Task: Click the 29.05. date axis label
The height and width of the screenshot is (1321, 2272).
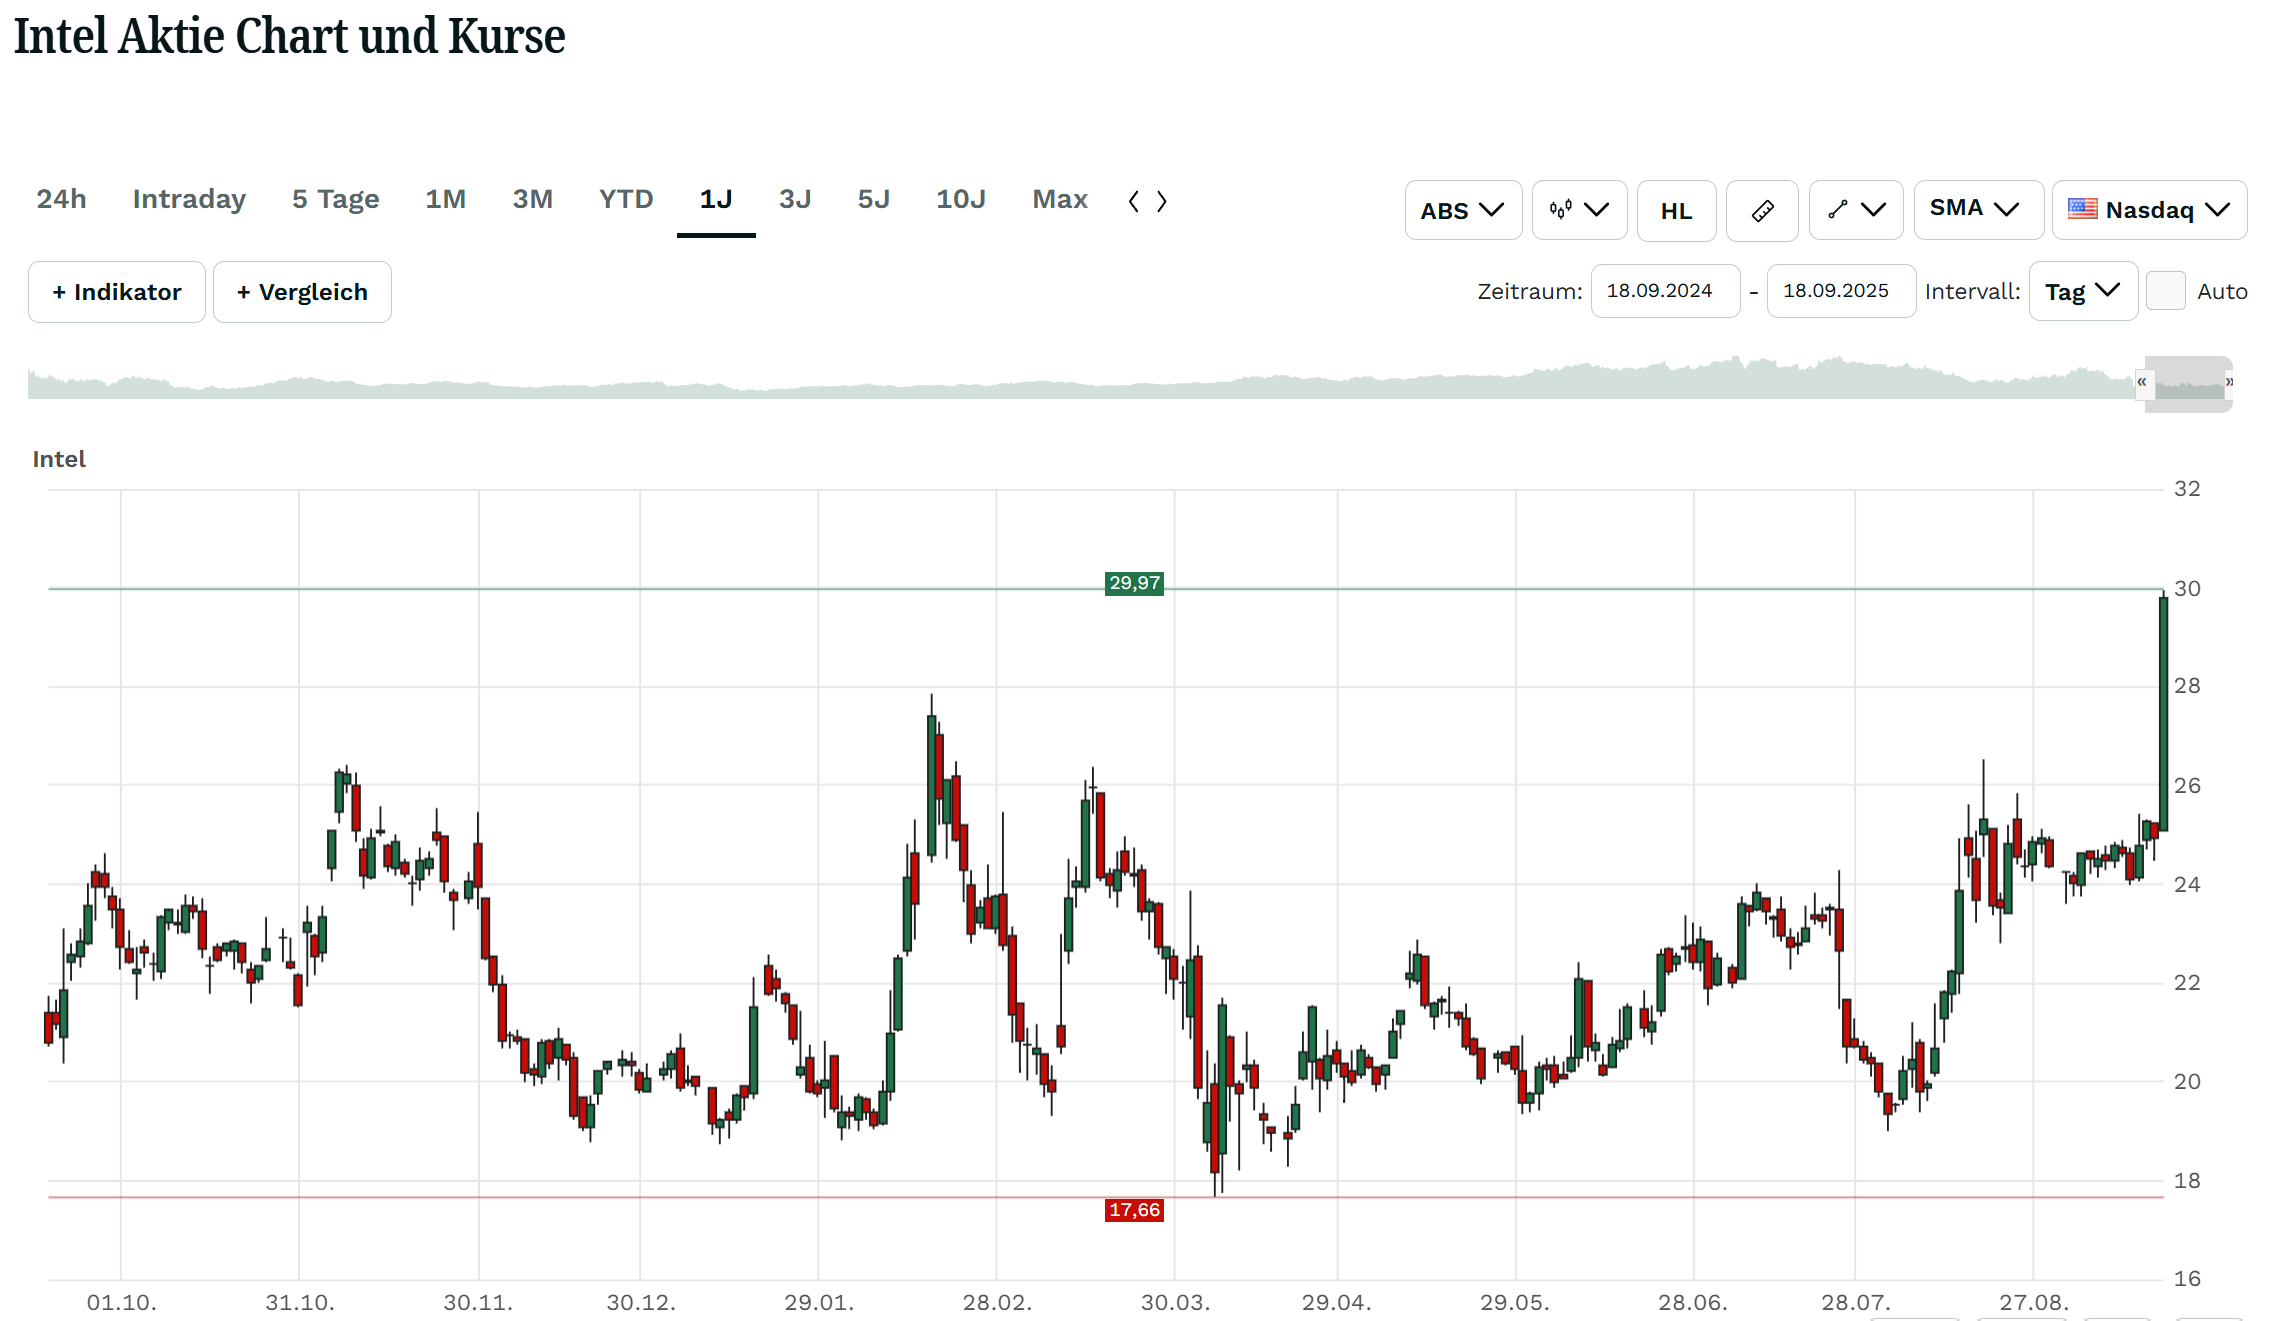Action: 1515,1303
